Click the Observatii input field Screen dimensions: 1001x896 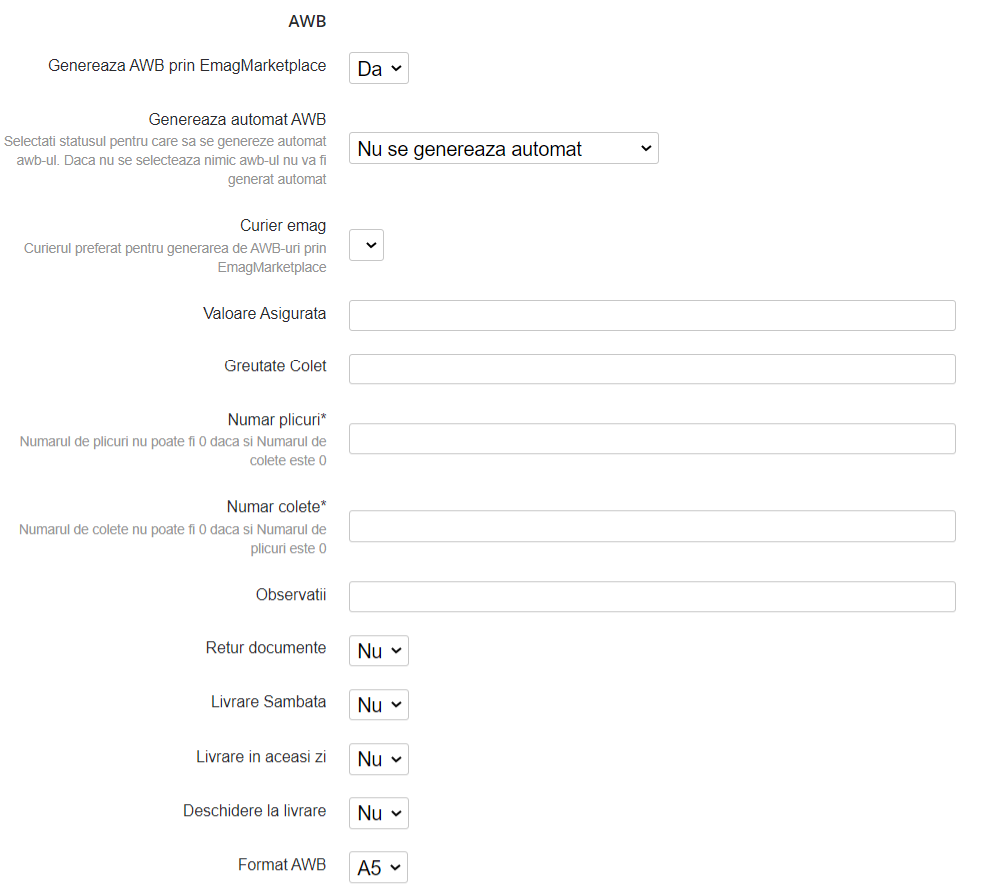click(650, 595)
